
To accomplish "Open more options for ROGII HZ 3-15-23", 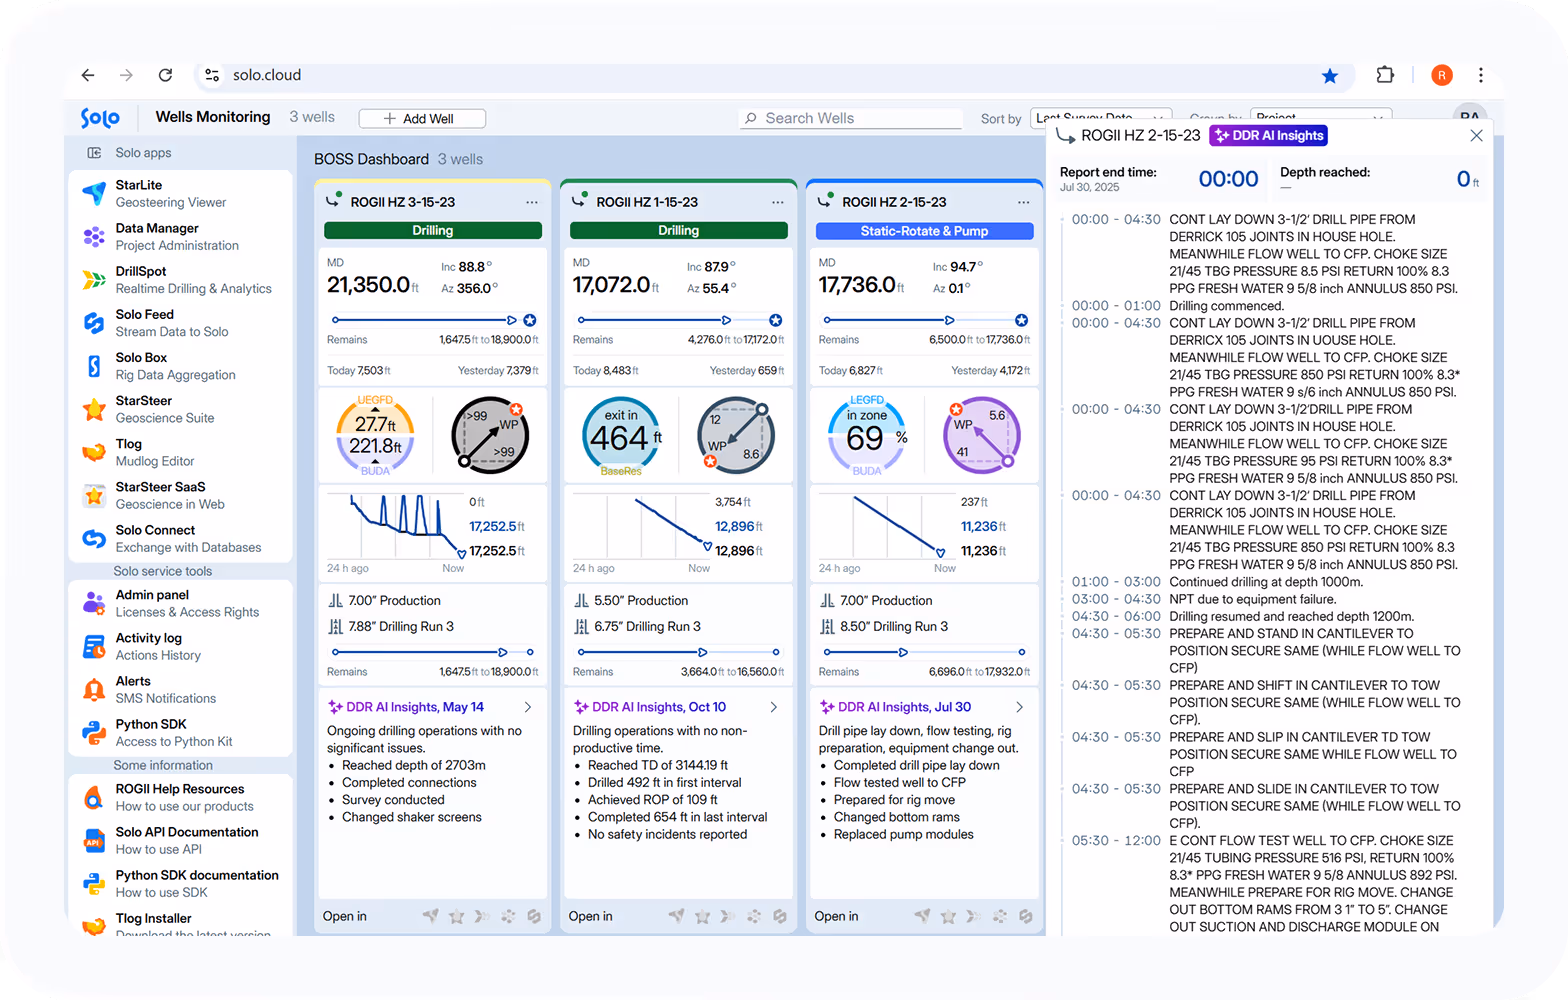I will 532,202.
